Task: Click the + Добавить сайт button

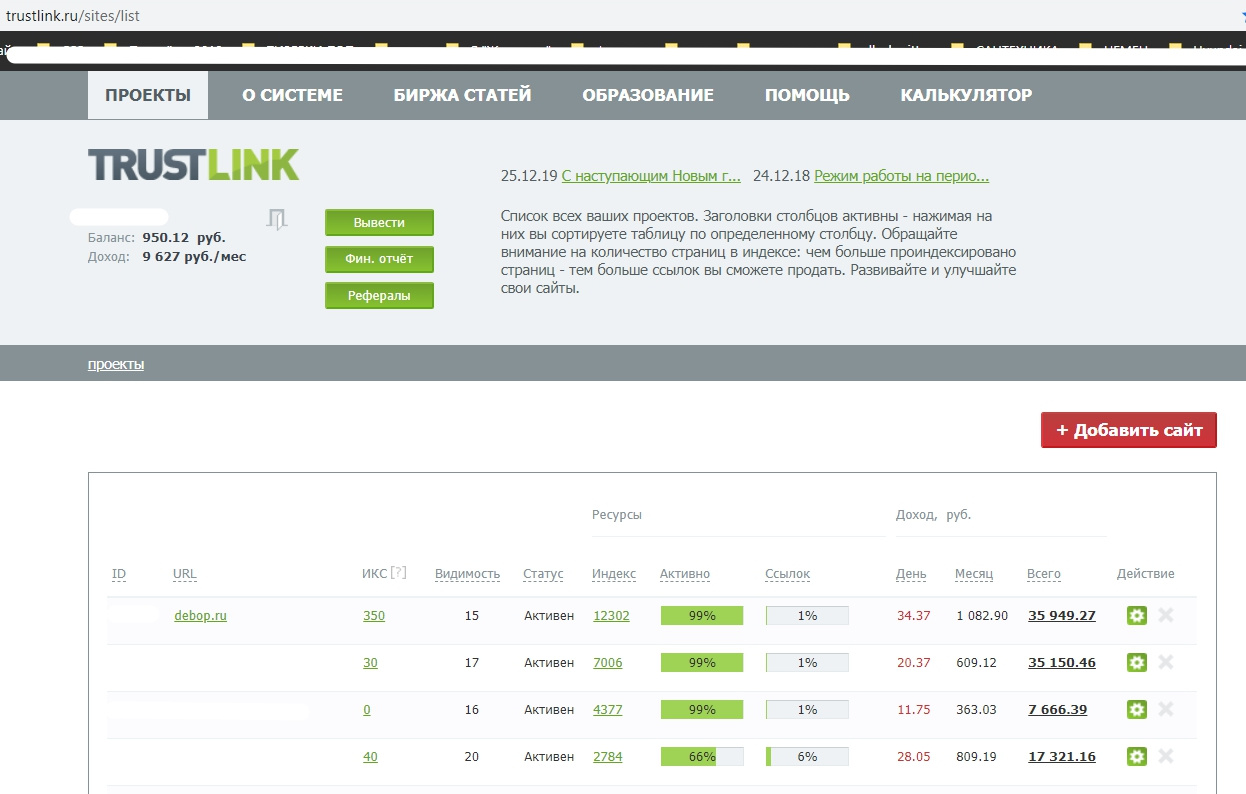Action: (1129, 430)
